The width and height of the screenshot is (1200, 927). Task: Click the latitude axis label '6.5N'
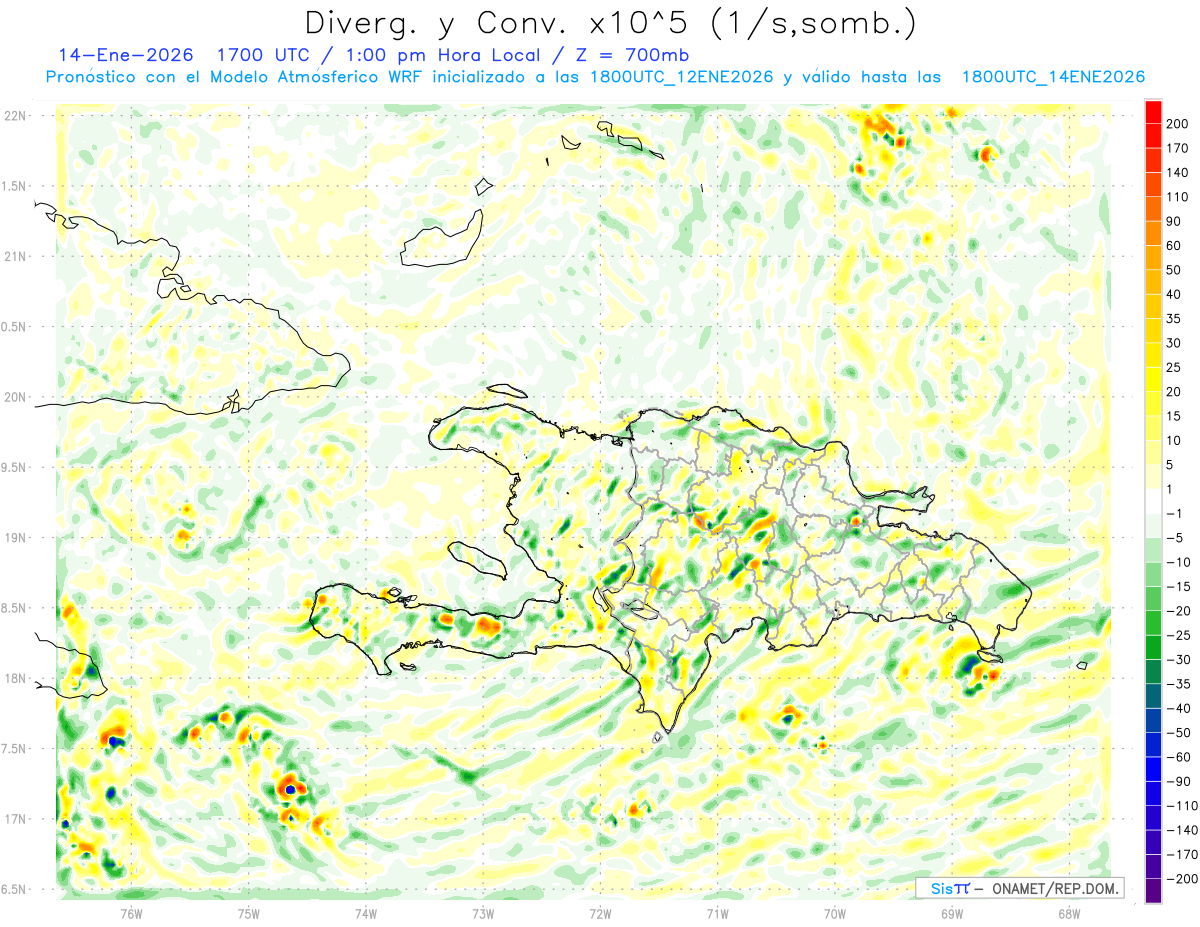[14, 890]
